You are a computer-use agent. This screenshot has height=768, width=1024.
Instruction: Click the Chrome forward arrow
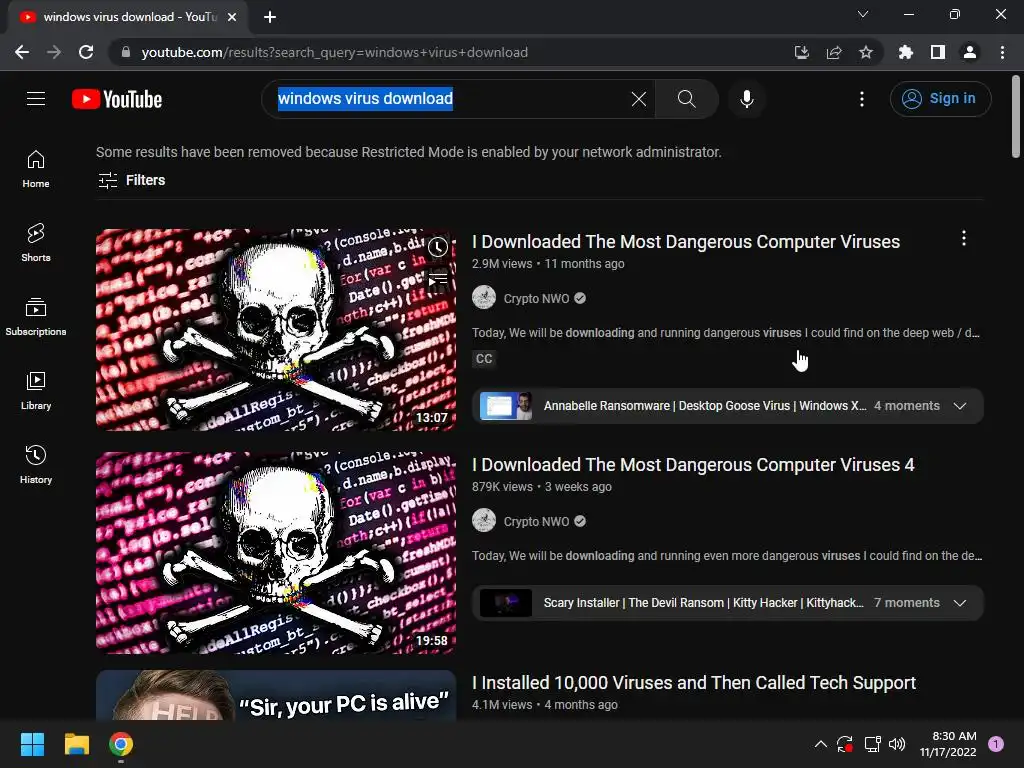[x=54, y=52]
